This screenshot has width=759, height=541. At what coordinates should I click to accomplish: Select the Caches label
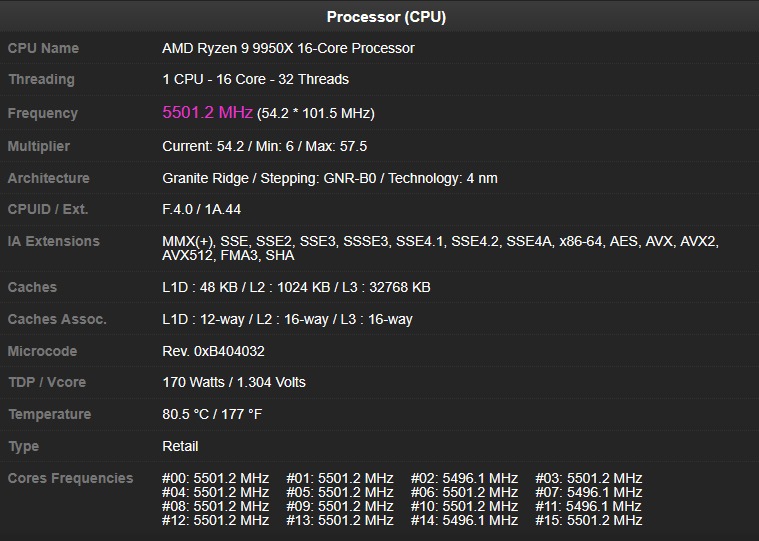click(32, 287)
